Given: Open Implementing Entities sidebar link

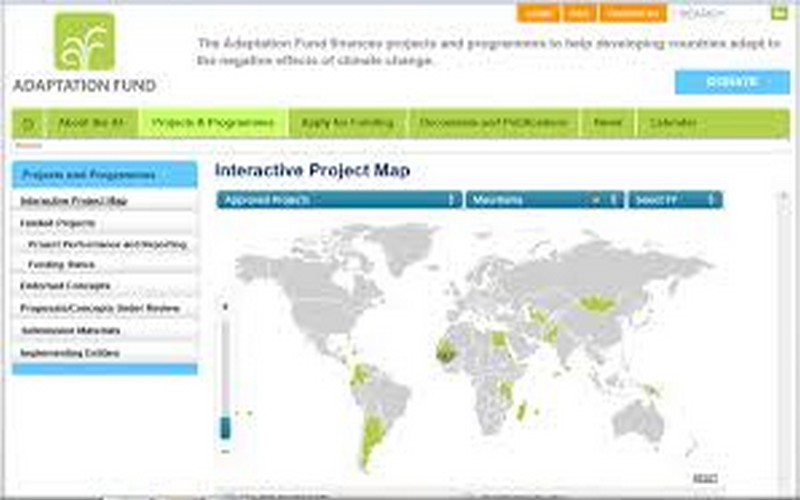Looking at the screenshot, I should [x=70, y=353].
